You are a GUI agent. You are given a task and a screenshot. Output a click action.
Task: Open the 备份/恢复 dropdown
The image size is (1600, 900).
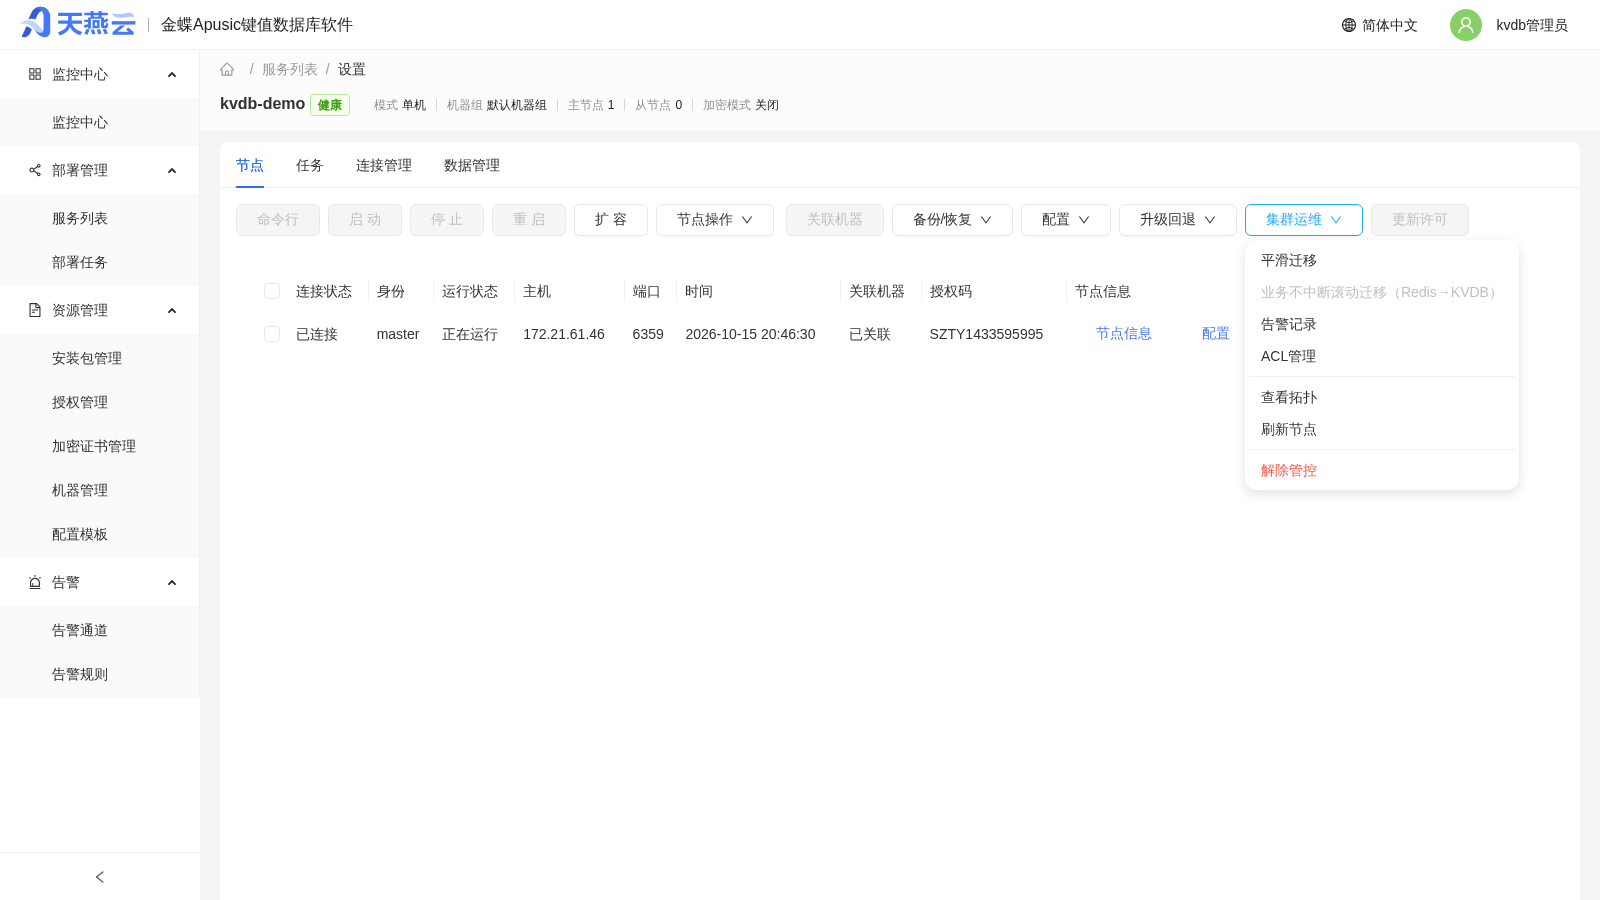point(952,220)
